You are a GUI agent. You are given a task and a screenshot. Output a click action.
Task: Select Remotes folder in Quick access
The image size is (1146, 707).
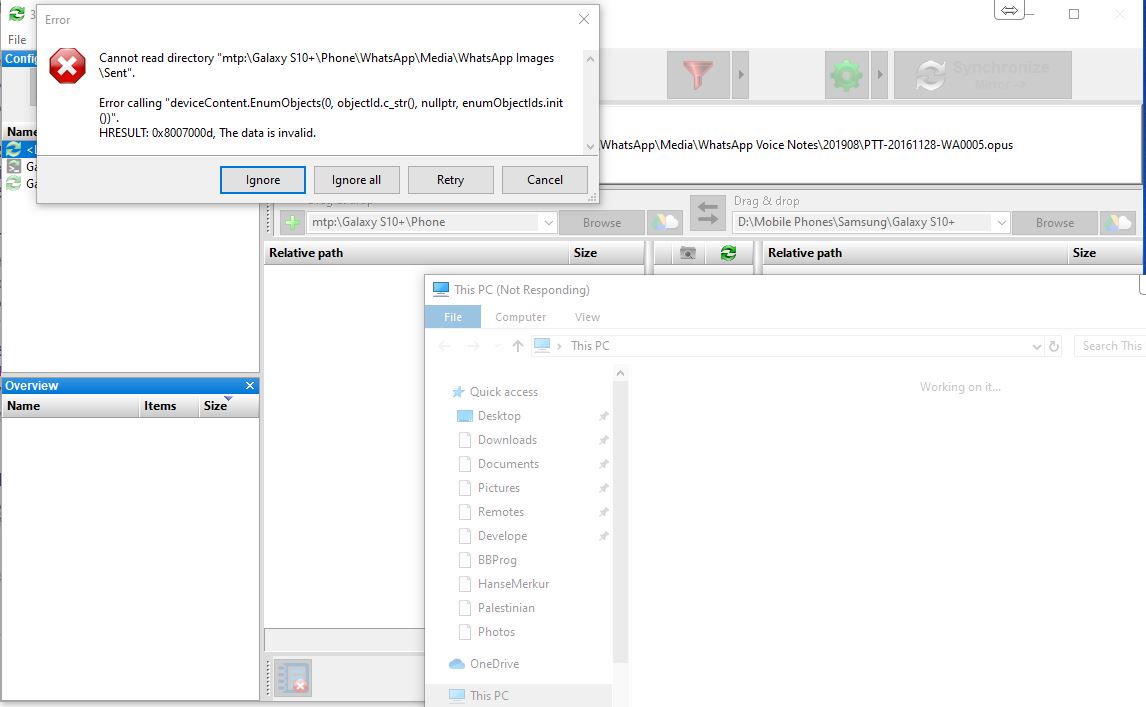501,512
